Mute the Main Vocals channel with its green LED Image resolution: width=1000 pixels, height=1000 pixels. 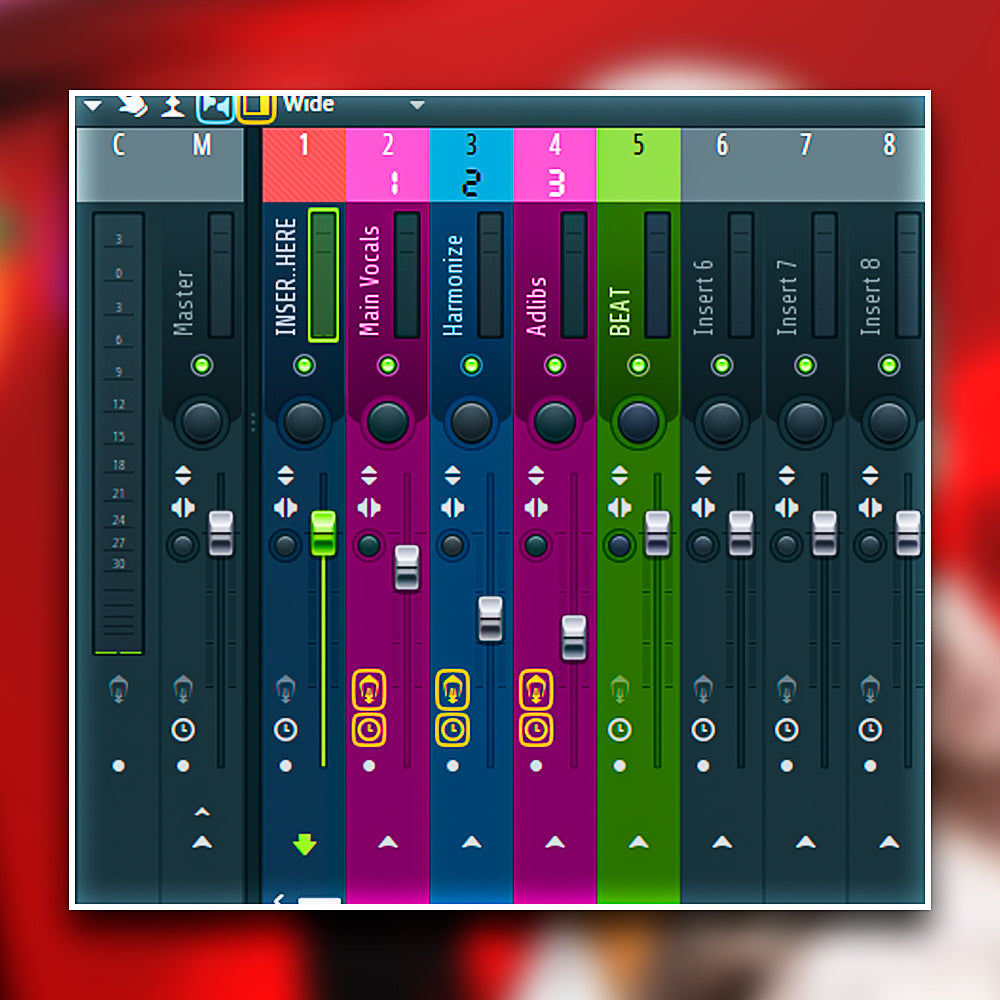pyautogui.click(x=386, y=365)
